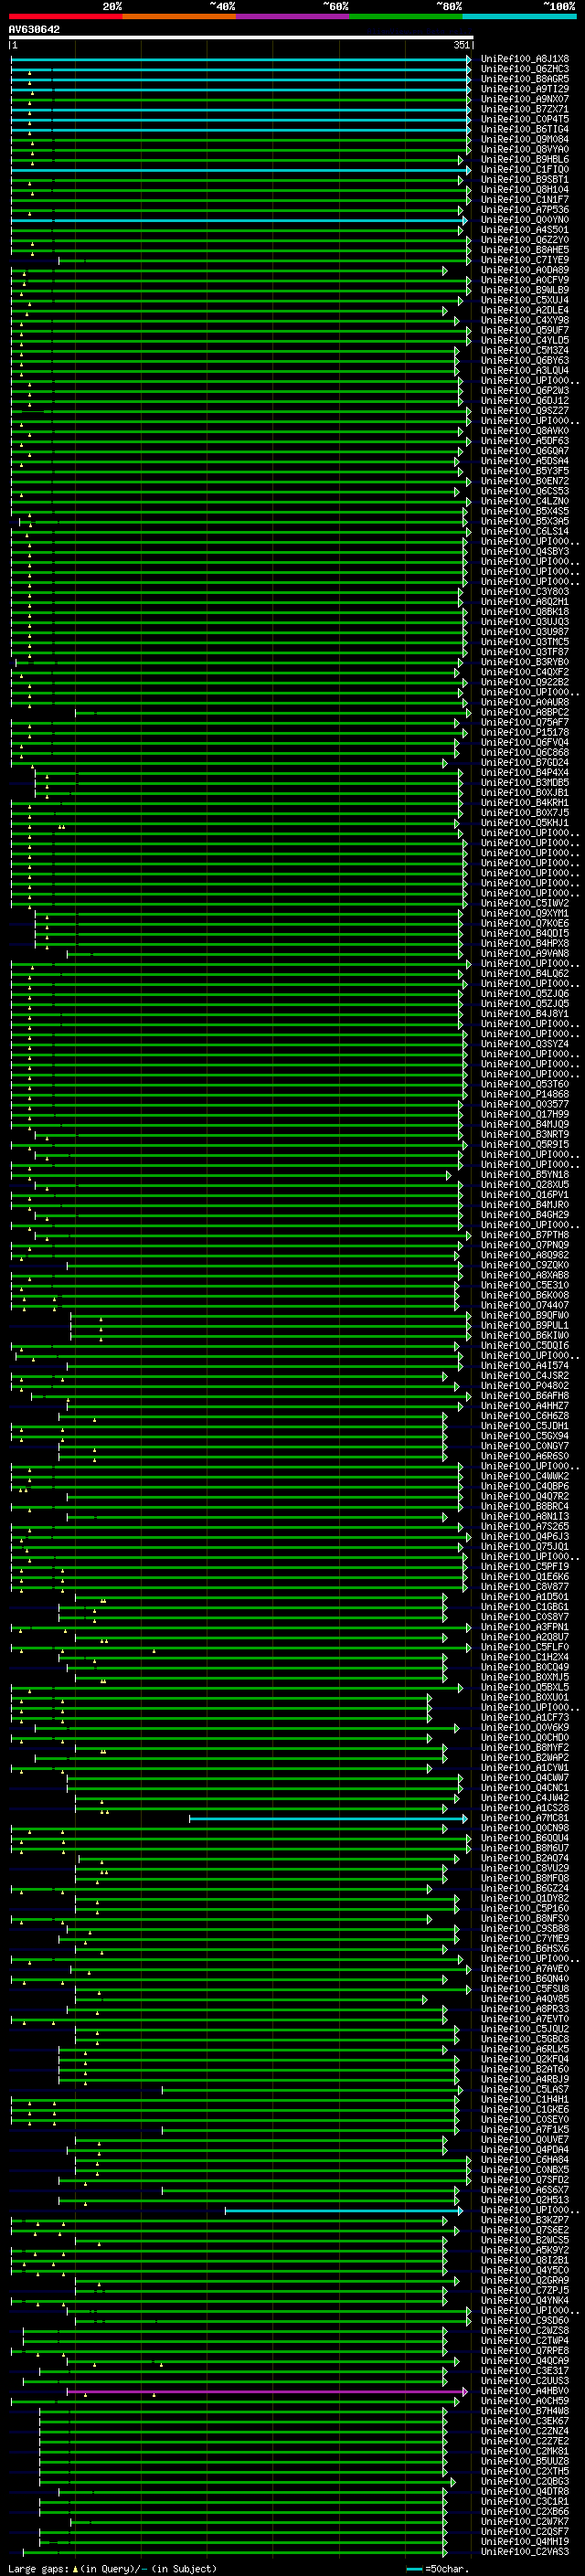Select the UniRef100_A4HHZ7 label
585x2576 pixels.
[524, 1406]
